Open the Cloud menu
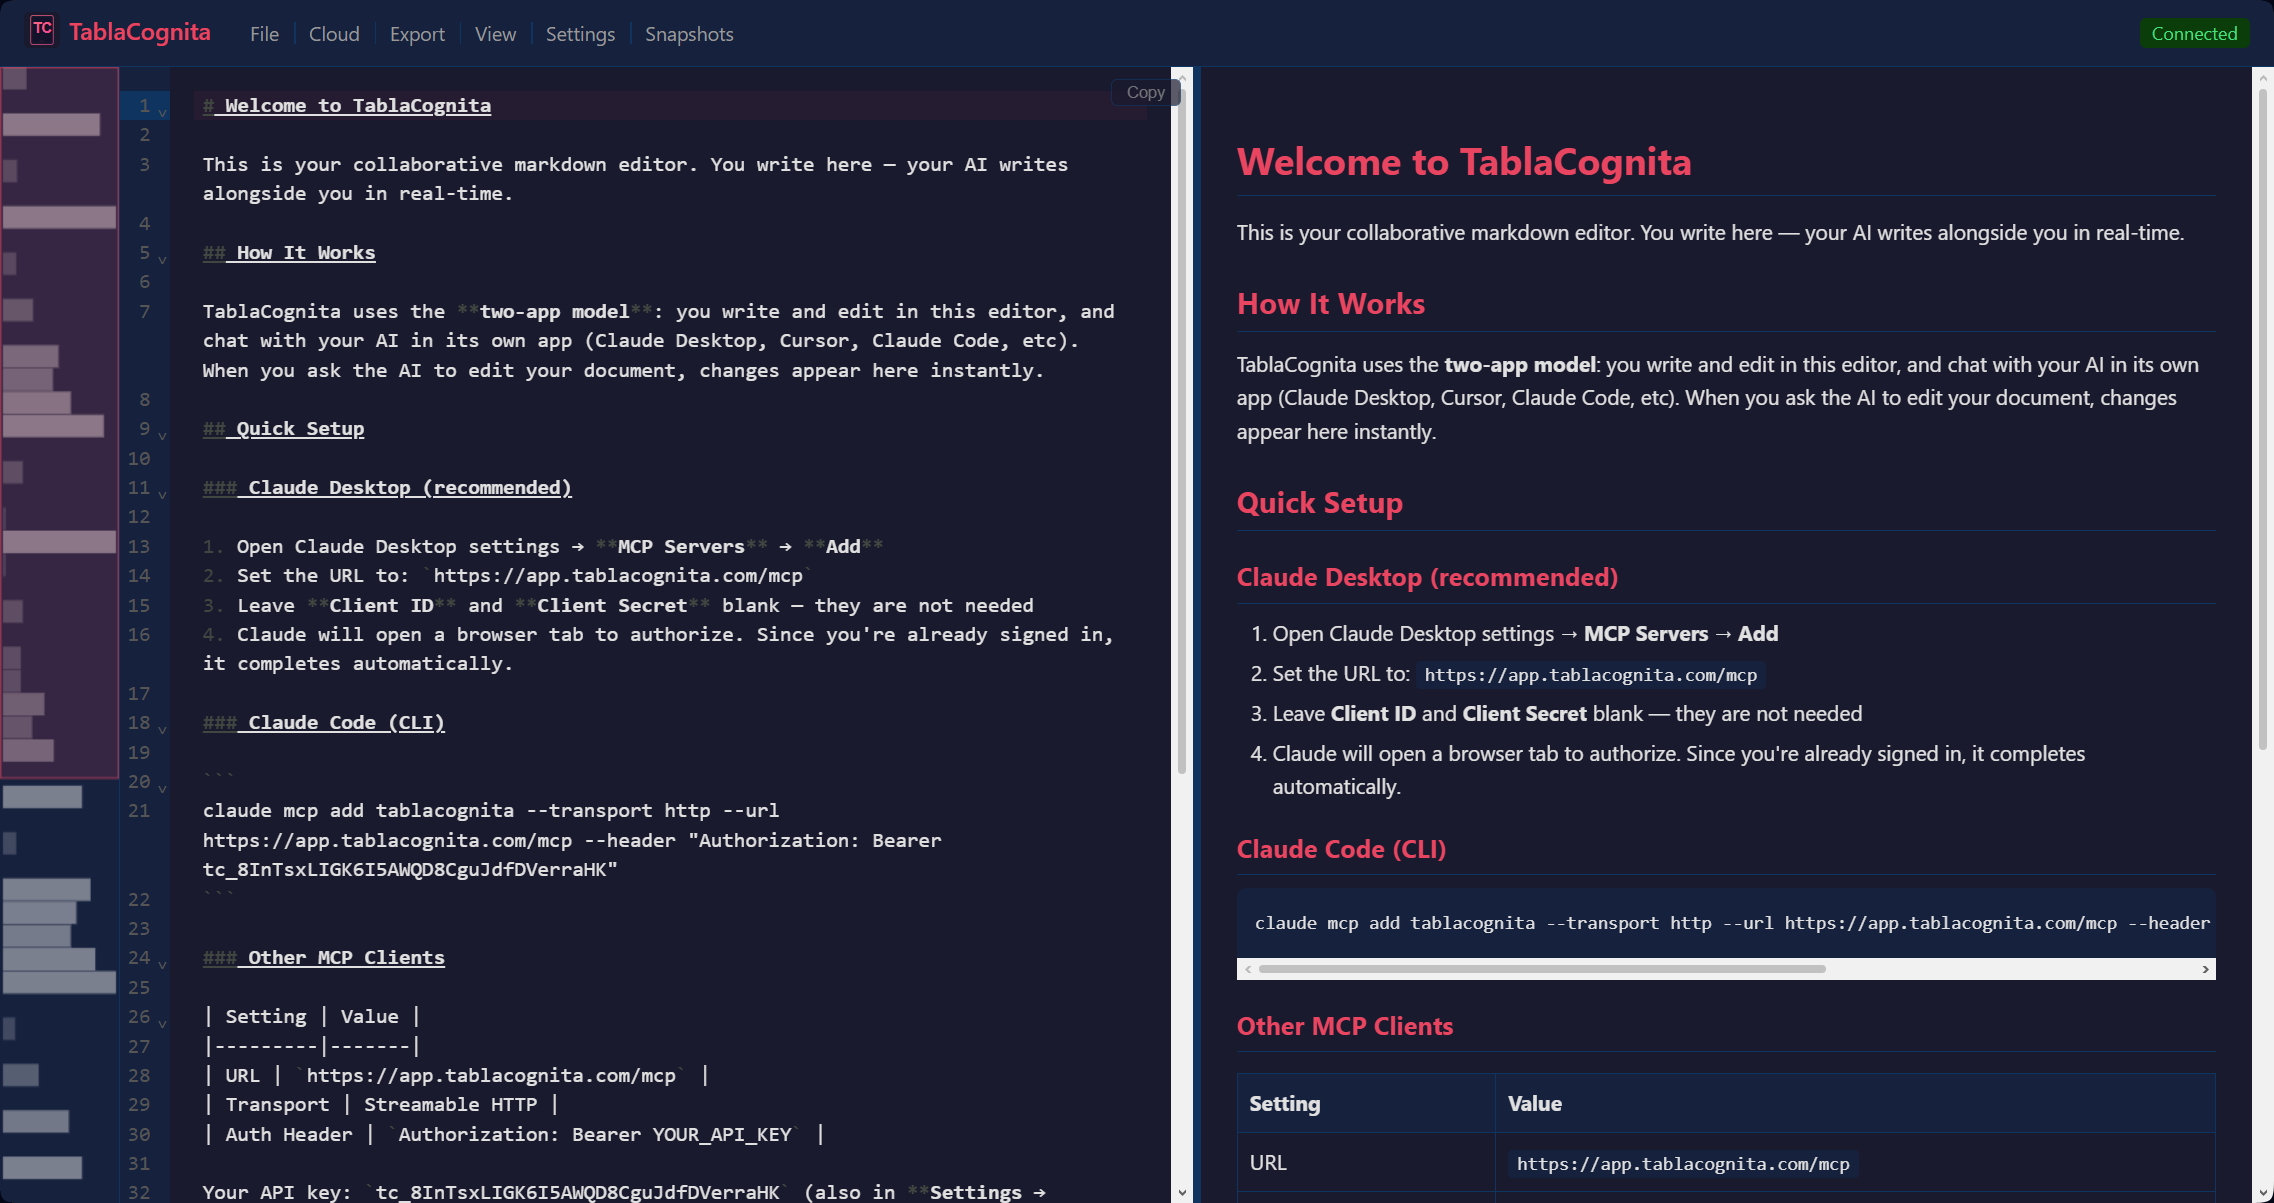The width and height of the screenshot is (2274, 1203). pyautogui.click(x=334, y=34)
